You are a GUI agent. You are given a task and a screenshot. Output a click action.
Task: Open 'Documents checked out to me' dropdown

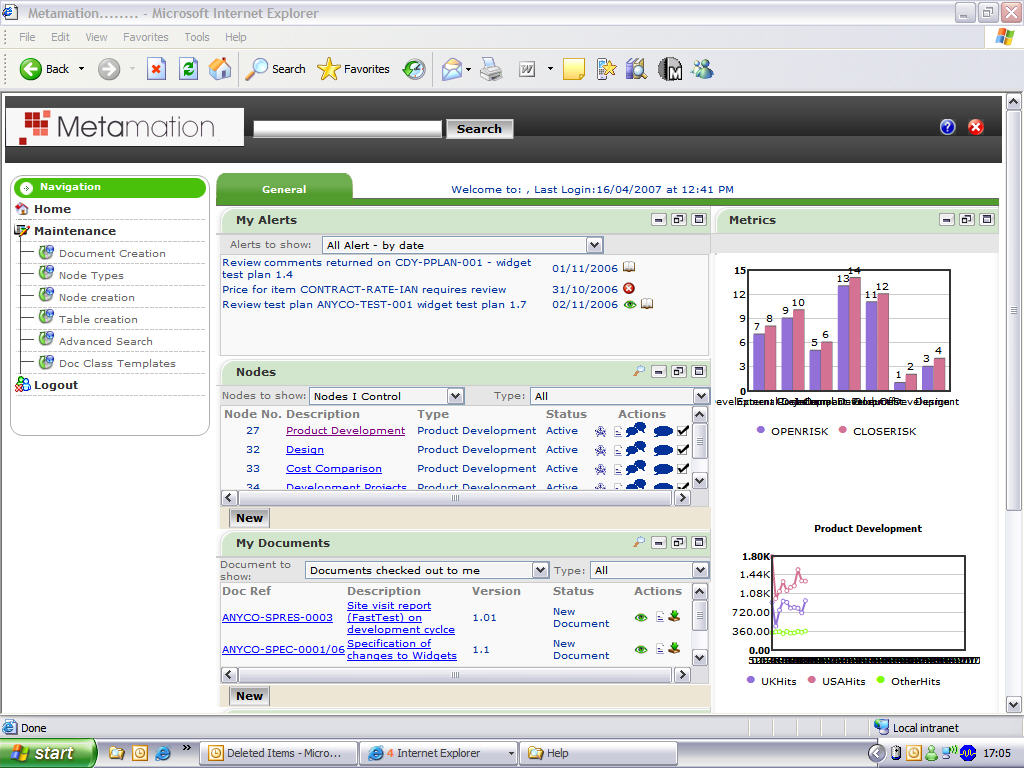pos(540,570)
